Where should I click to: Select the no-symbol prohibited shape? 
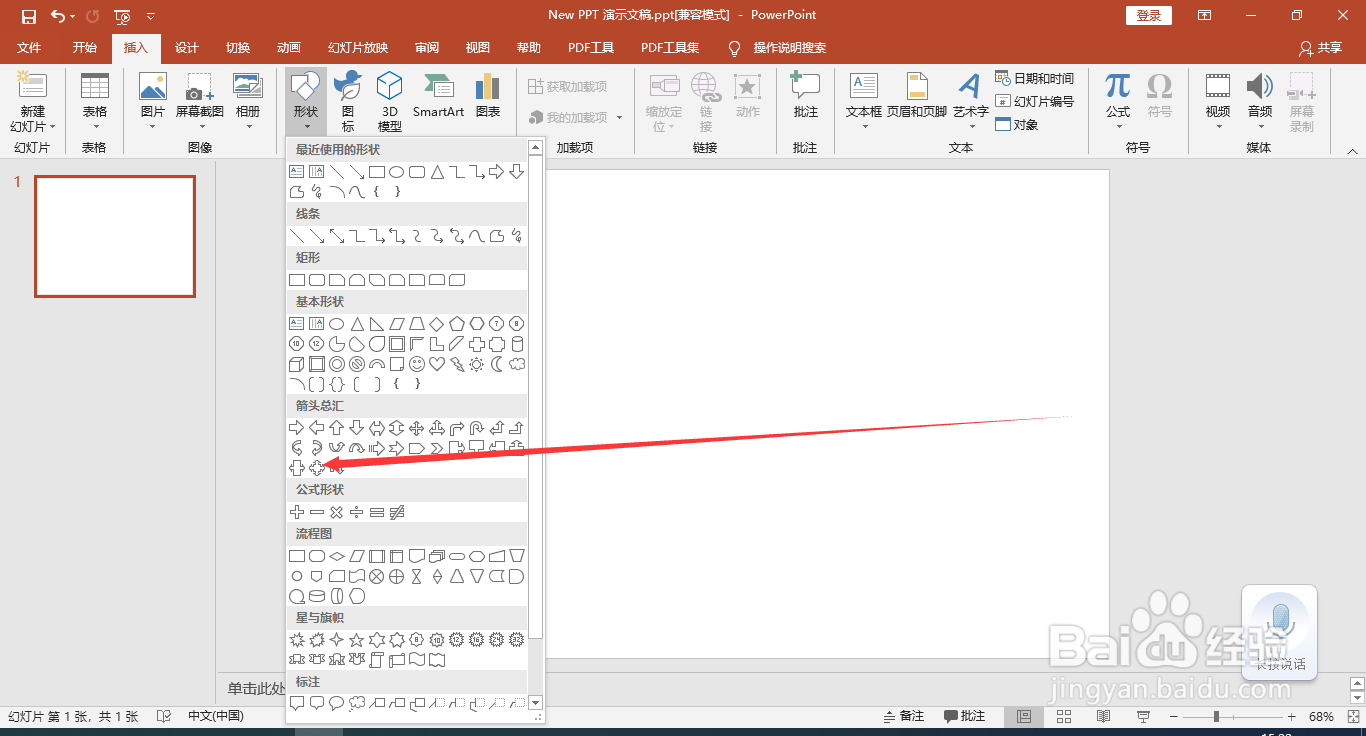(357, 364)
